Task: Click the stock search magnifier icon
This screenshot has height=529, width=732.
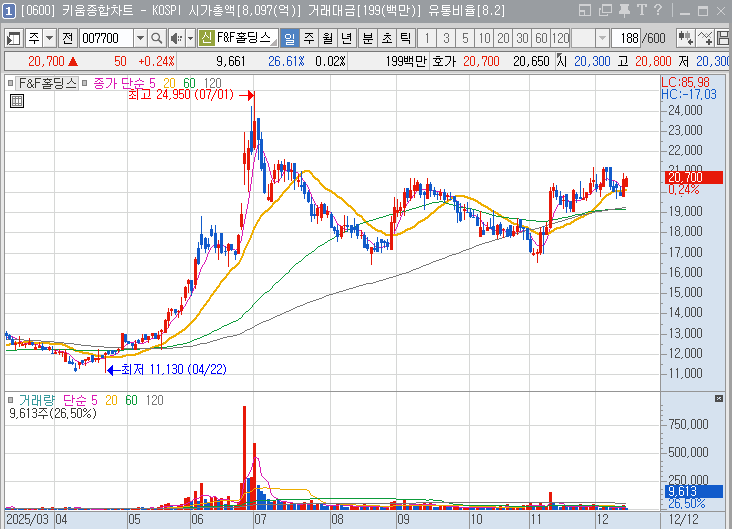Action: tap(158, 38)
